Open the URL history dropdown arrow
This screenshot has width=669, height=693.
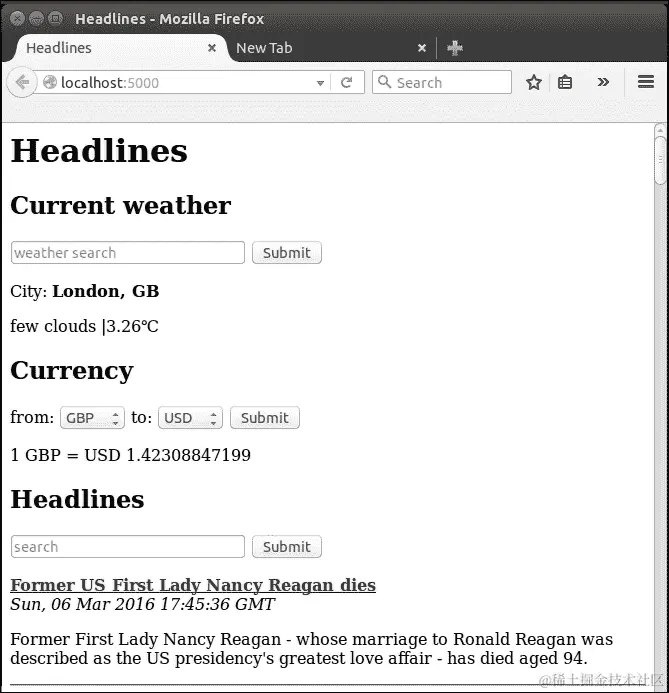[x=320, y=83]
